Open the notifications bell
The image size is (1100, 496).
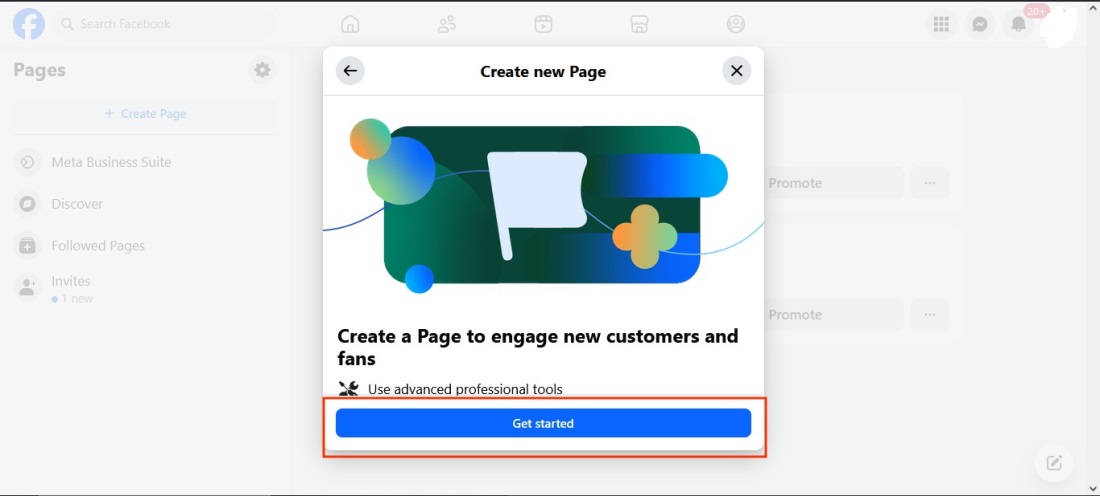pos(1018,24)
